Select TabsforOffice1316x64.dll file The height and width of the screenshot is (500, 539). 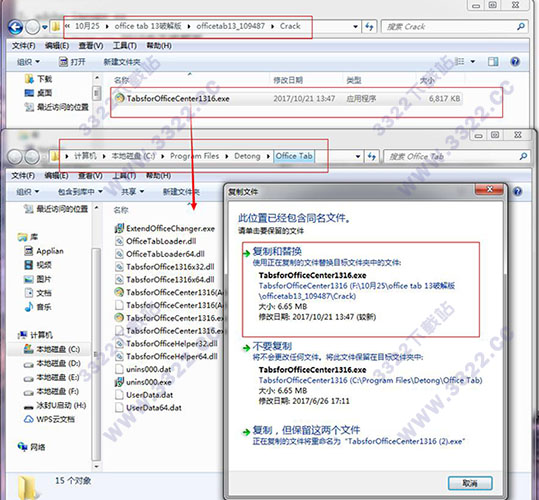tap(165, 280)
